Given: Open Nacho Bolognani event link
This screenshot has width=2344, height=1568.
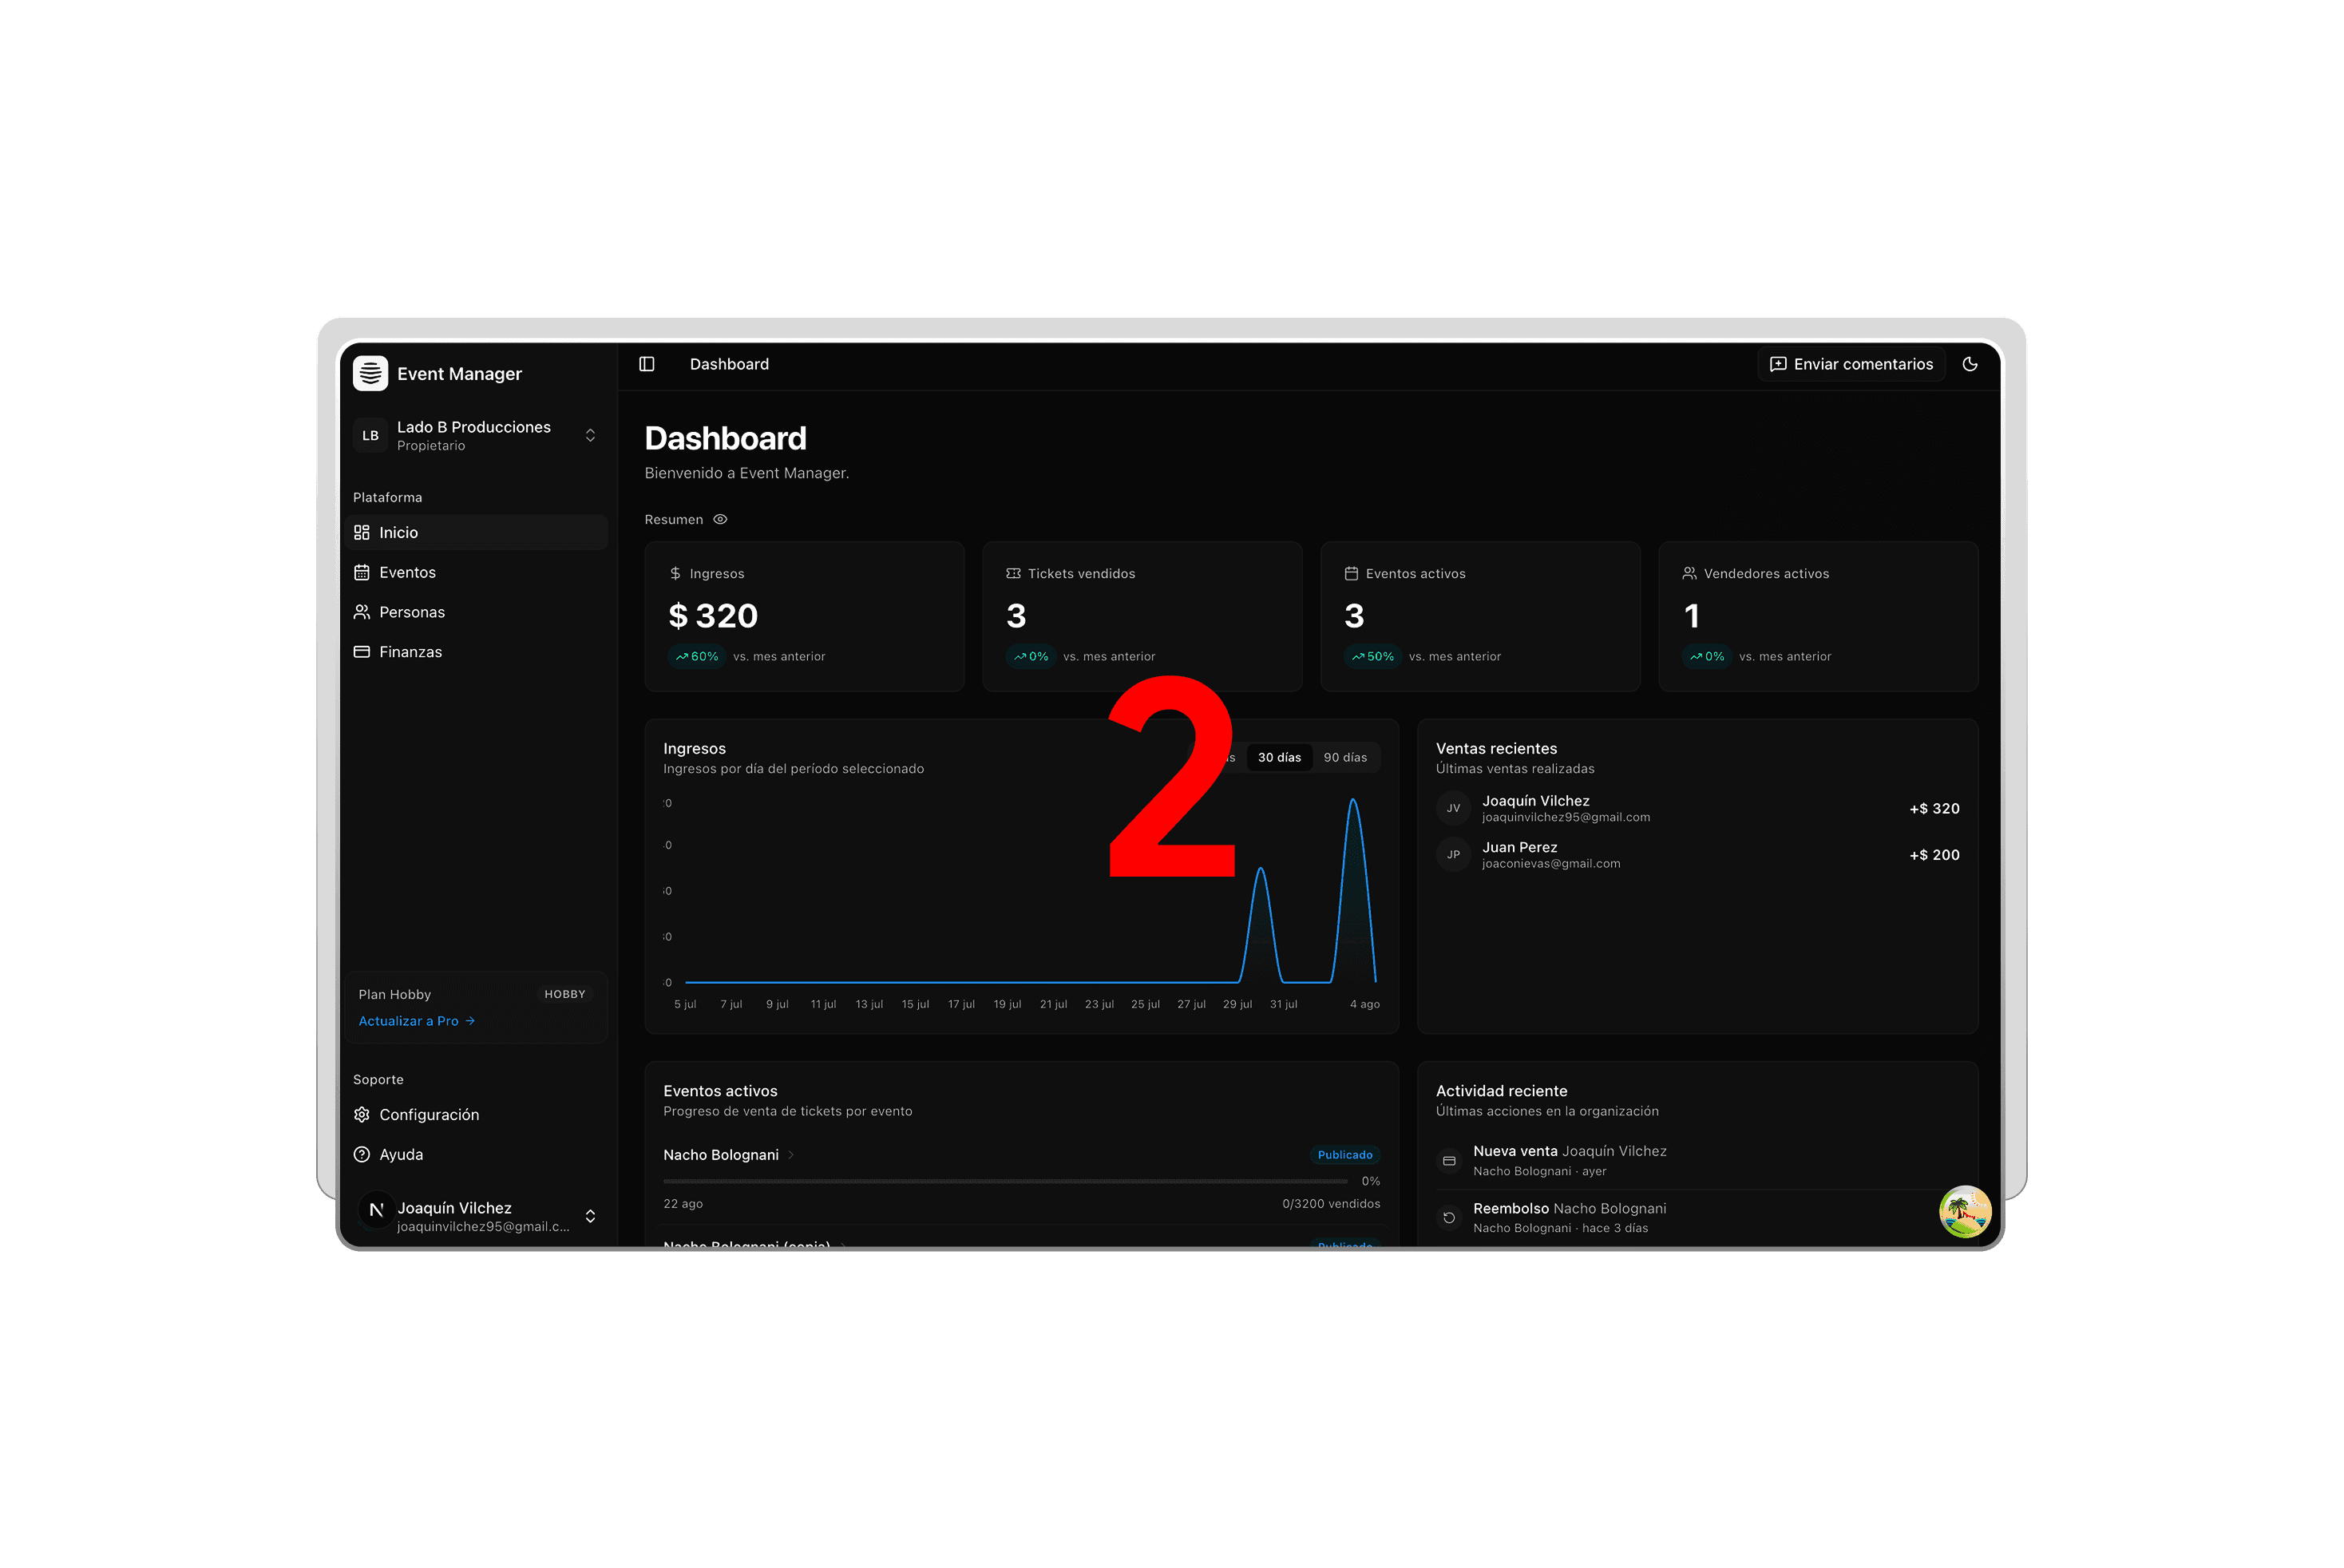Looking at the screenshot, I should tap(721, 1154).
